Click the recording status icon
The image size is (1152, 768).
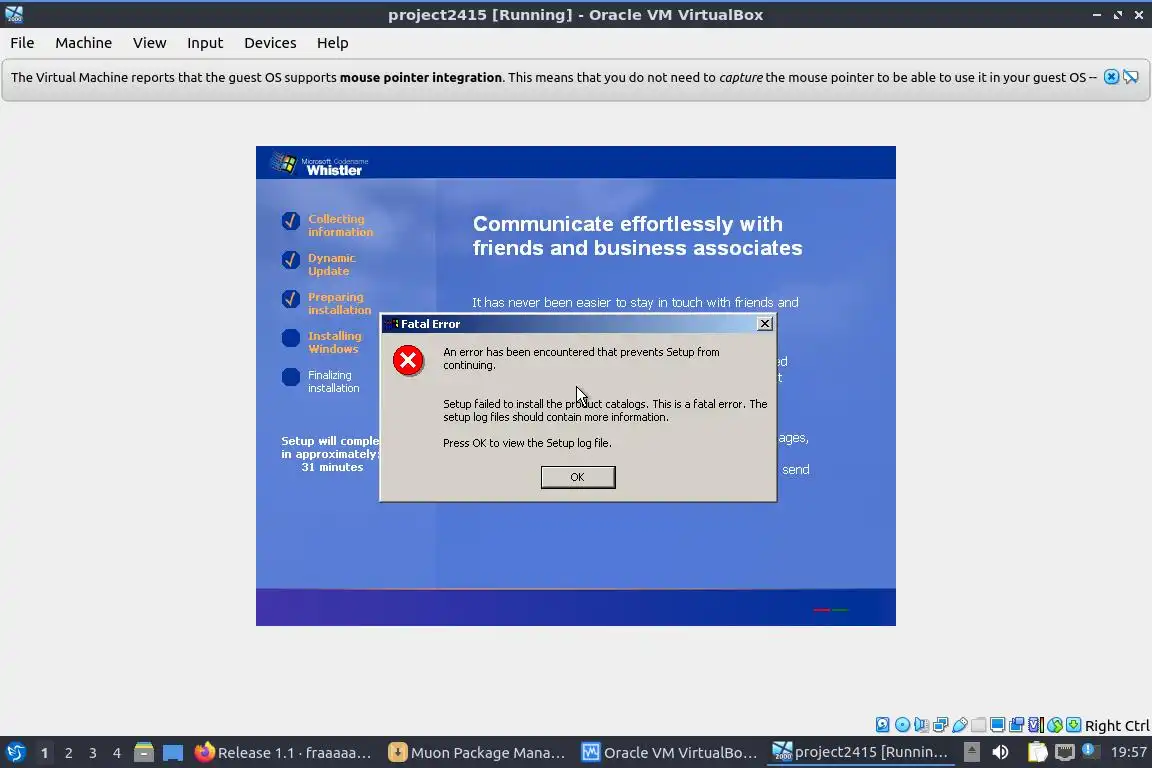(1016, 725)
